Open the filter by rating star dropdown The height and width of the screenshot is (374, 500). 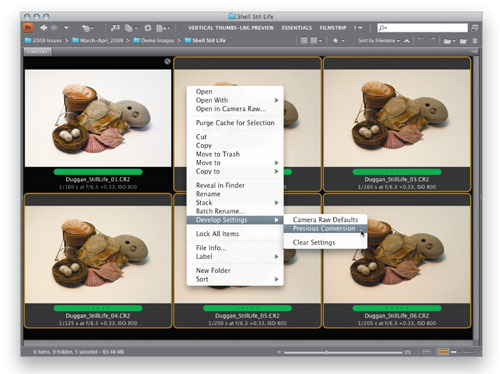[x=338, y=41]
